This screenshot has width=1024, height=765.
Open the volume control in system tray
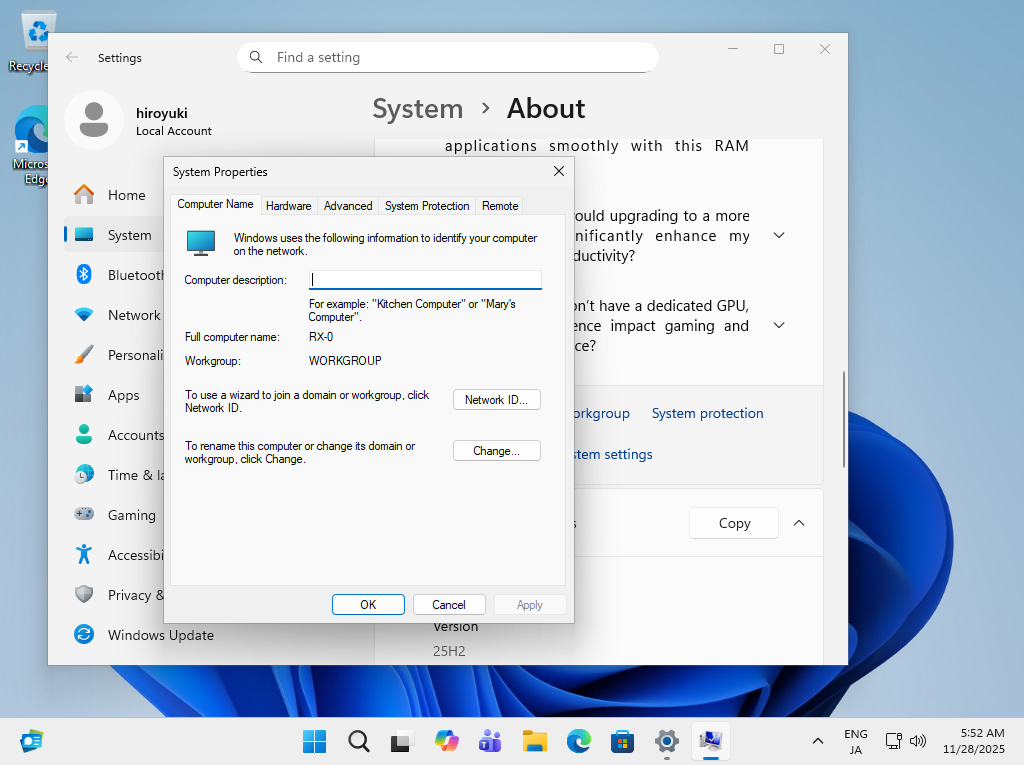(x=918, y=741)
